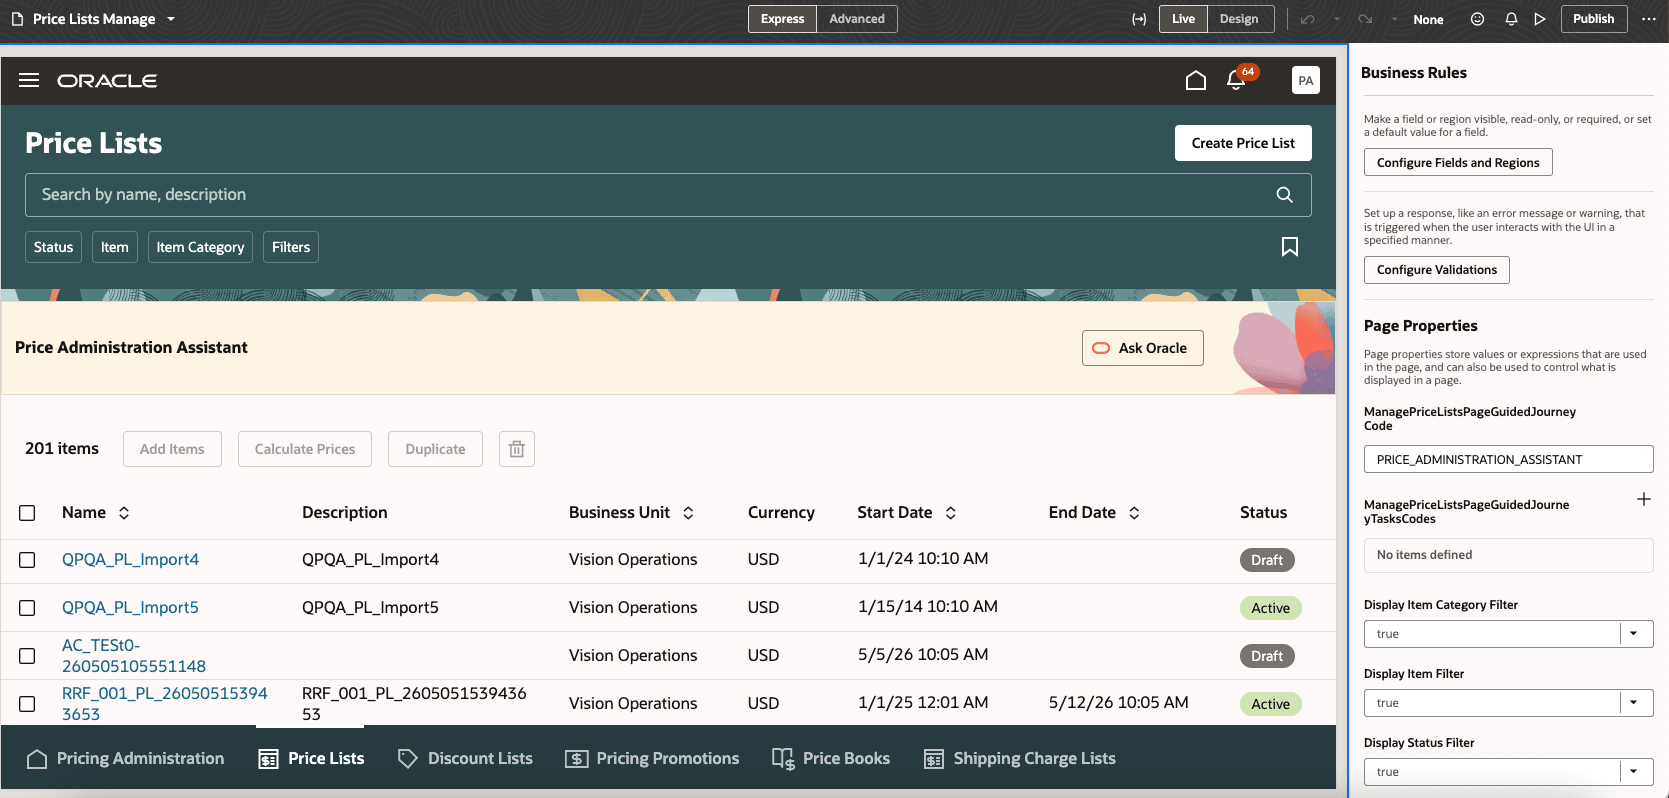
Task: Check the QPQA_PL_Import5 row checkbox
Action: pos(27,608)
